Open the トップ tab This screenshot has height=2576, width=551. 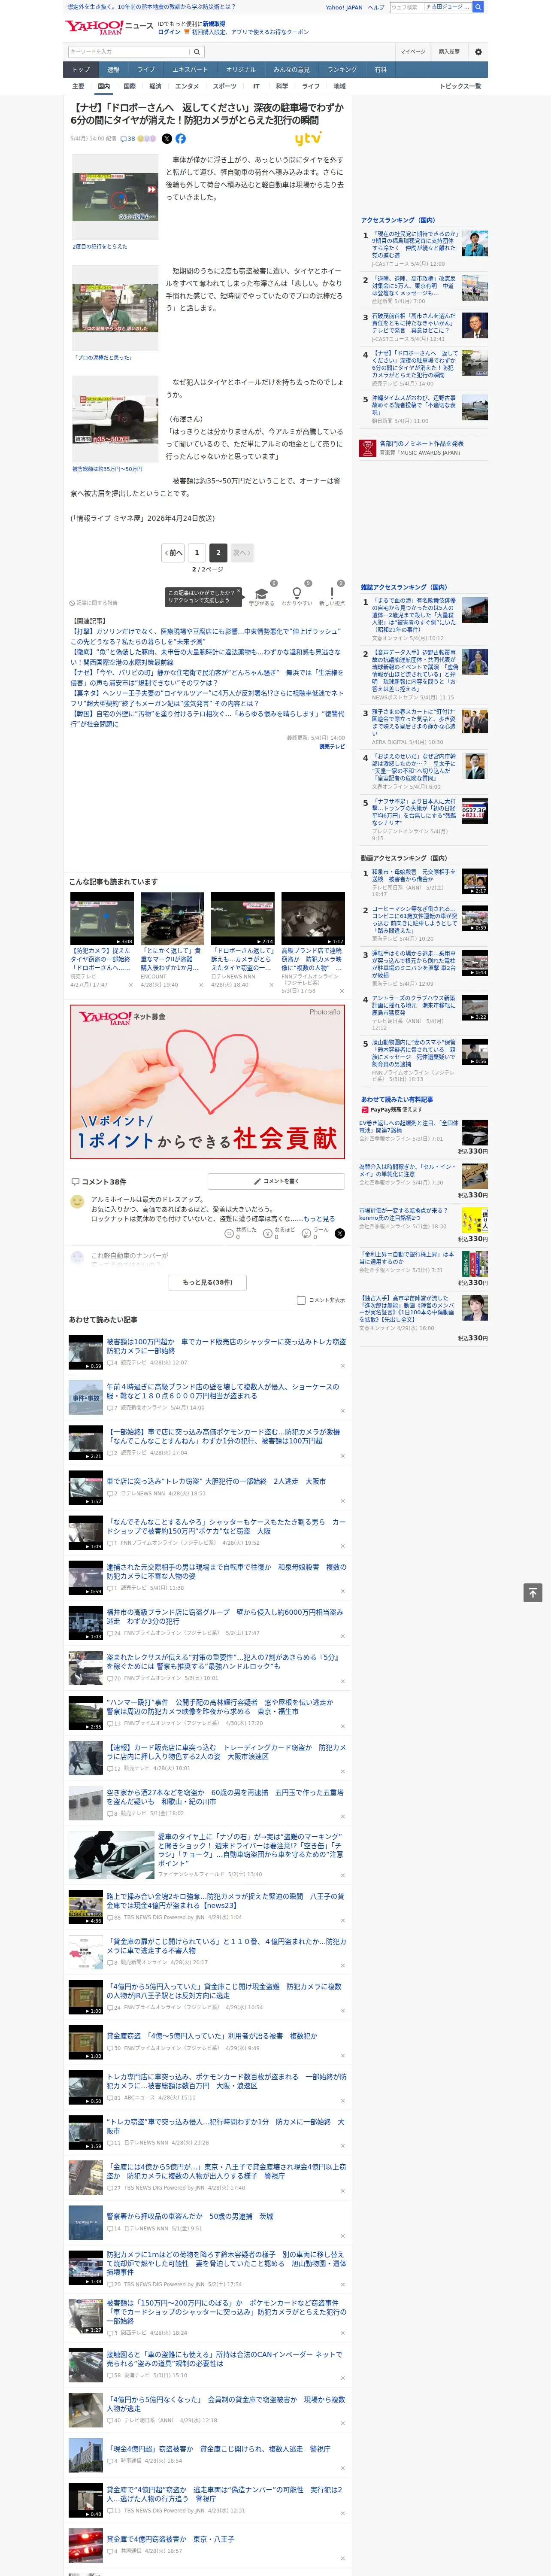click(x=81, y=70)
